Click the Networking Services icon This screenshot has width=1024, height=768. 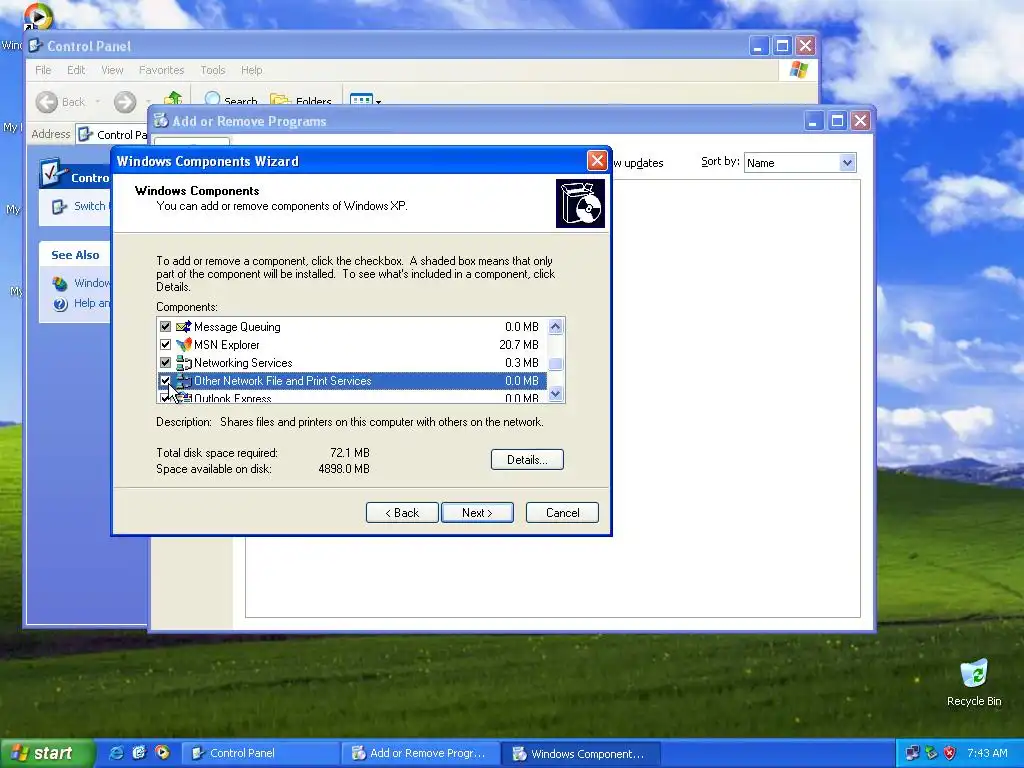pos(184,362)
